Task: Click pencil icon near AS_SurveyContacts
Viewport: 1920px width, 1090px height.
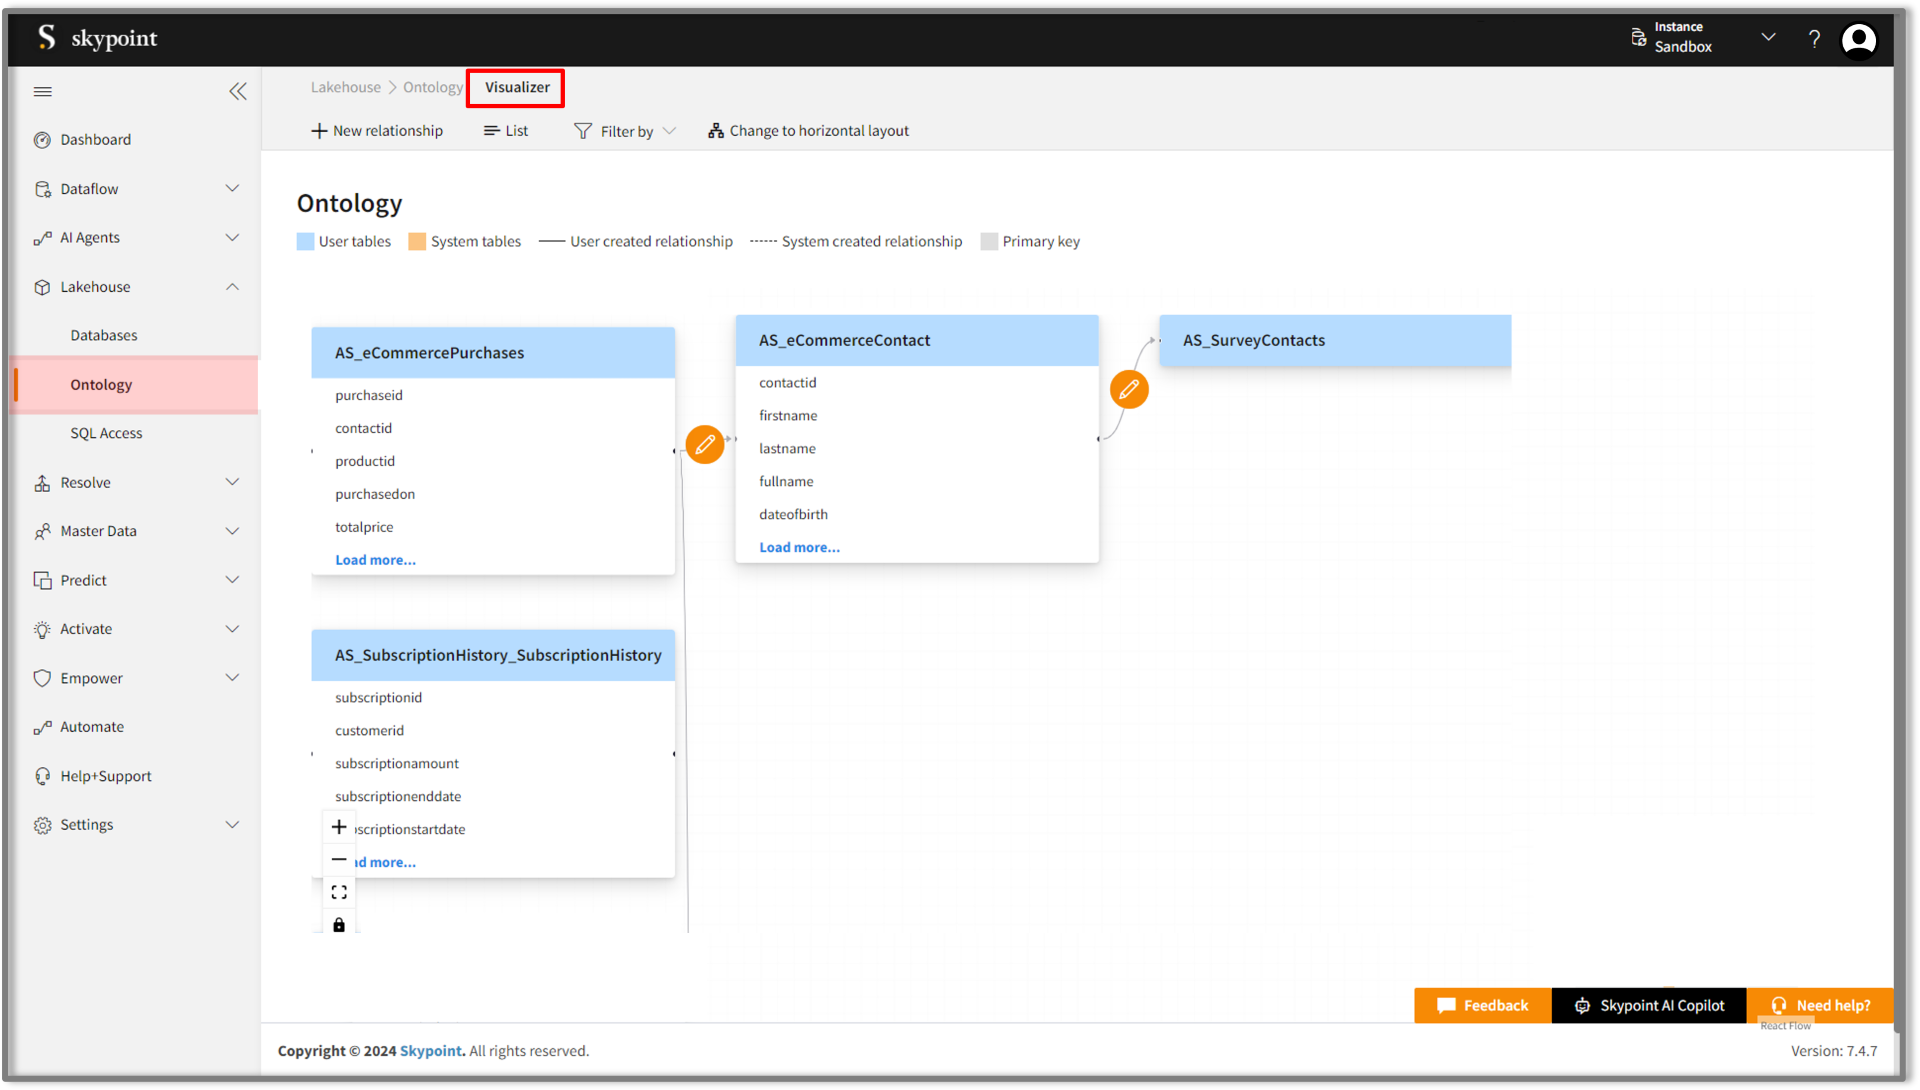Action: click(x=1129, y=390)
